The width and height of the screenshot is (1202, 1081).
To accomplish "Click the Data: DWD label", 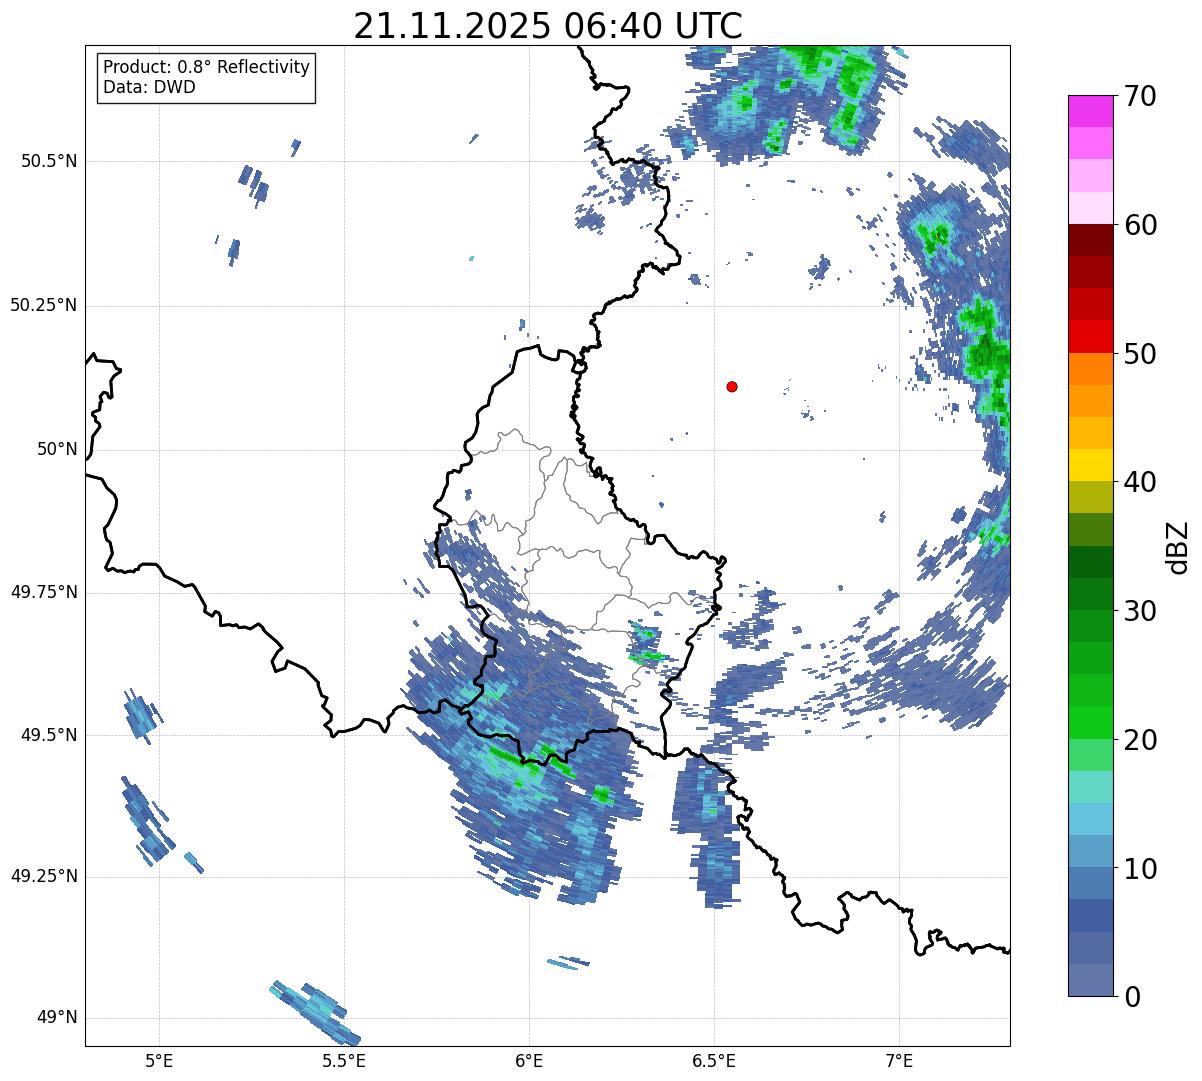I will coord(149,87).
